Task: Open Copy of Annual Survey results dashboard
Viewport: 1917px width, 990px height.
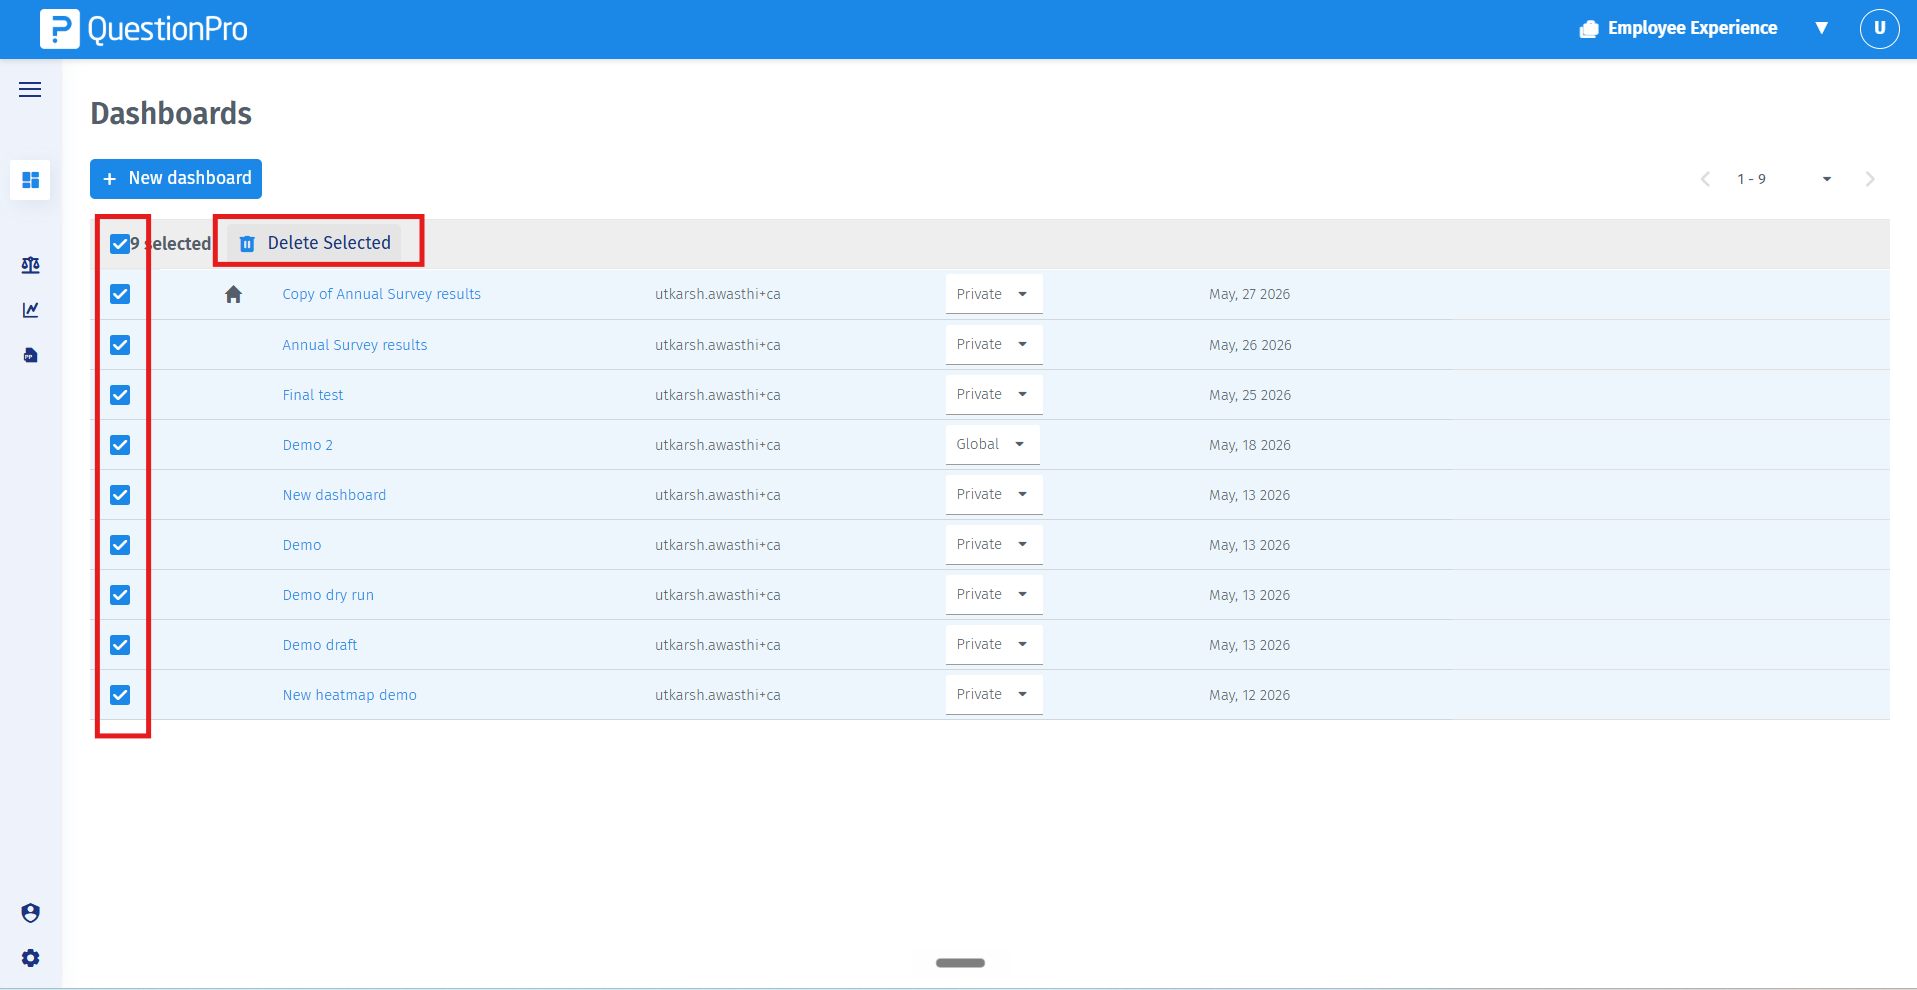Action: pos(381,294)
